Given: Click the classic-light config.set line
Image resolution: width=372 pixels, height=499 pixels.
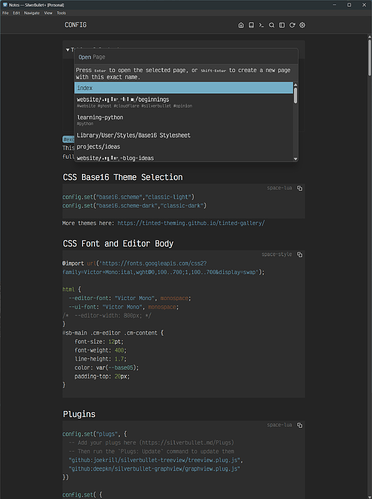Looking at the screenshot, I should click(x=128, y=197).
